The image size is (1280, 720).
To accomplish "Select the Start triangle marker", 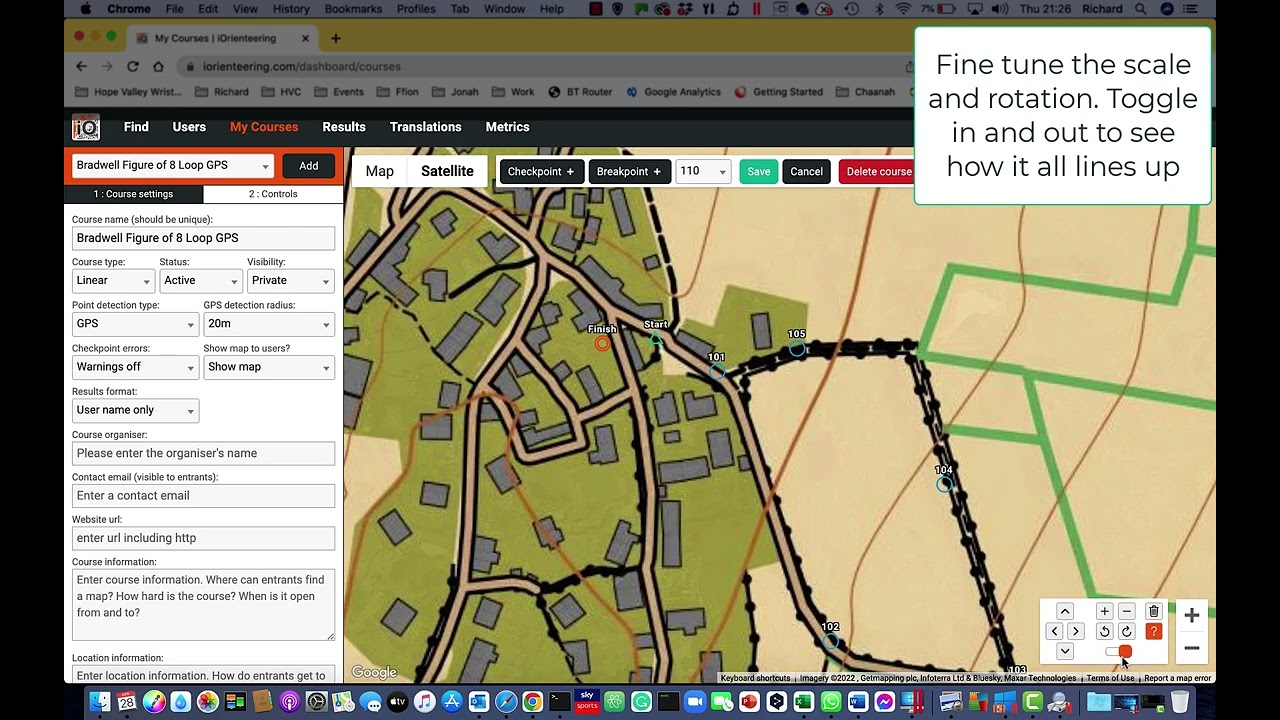I will pyautogui.click(x=656, y=339).
